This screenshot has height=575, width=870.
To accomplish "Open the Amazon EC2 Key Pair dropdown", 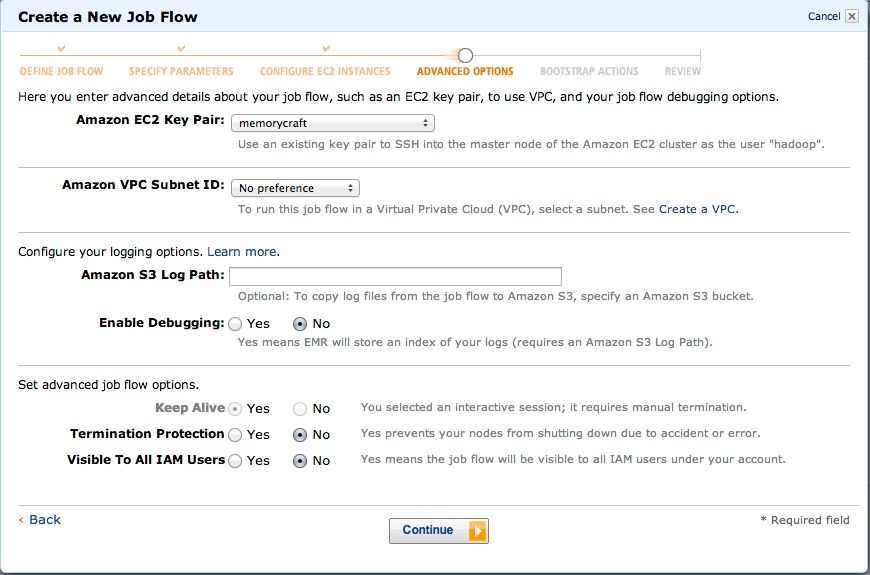I will click(x=332, y=123).
